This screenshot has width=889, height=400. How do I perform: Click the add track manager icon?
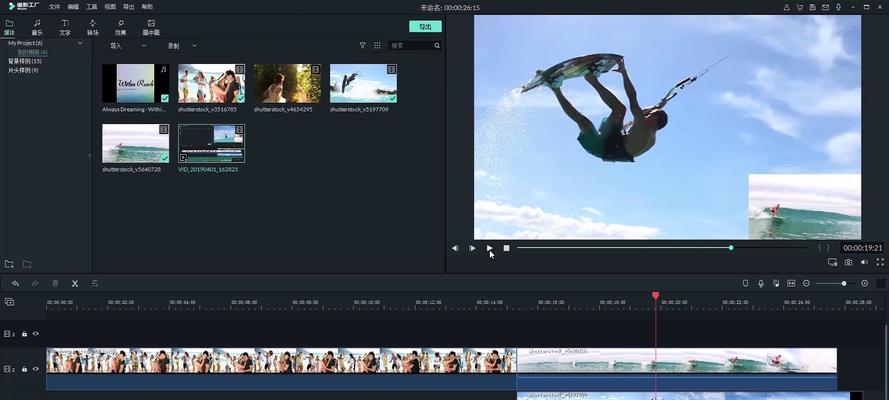[9, 302]
